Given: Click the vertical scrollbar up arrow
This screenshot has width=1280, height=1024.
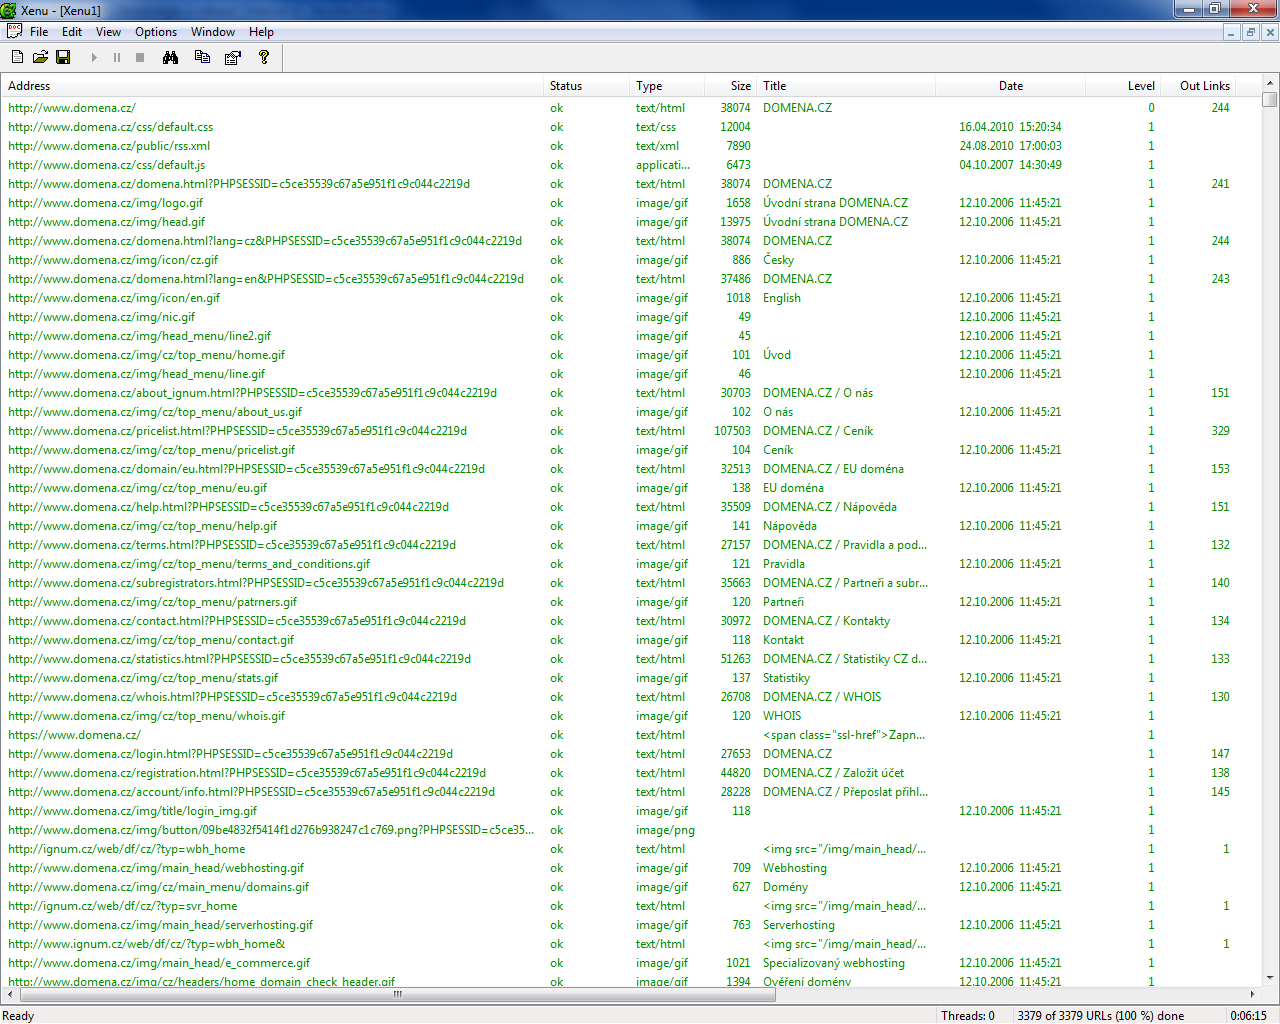Looking at the screenshot, I should tap(1270, 83).
